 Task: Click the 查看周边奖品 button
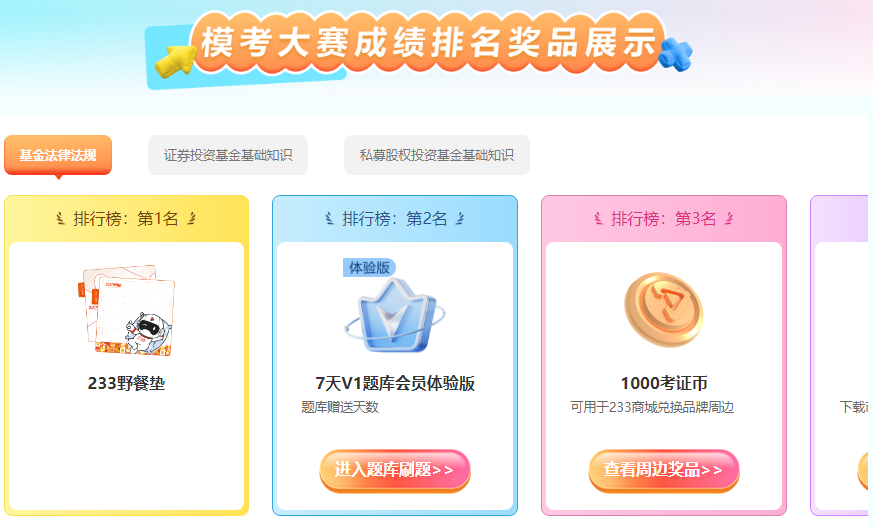pos(664,470)
